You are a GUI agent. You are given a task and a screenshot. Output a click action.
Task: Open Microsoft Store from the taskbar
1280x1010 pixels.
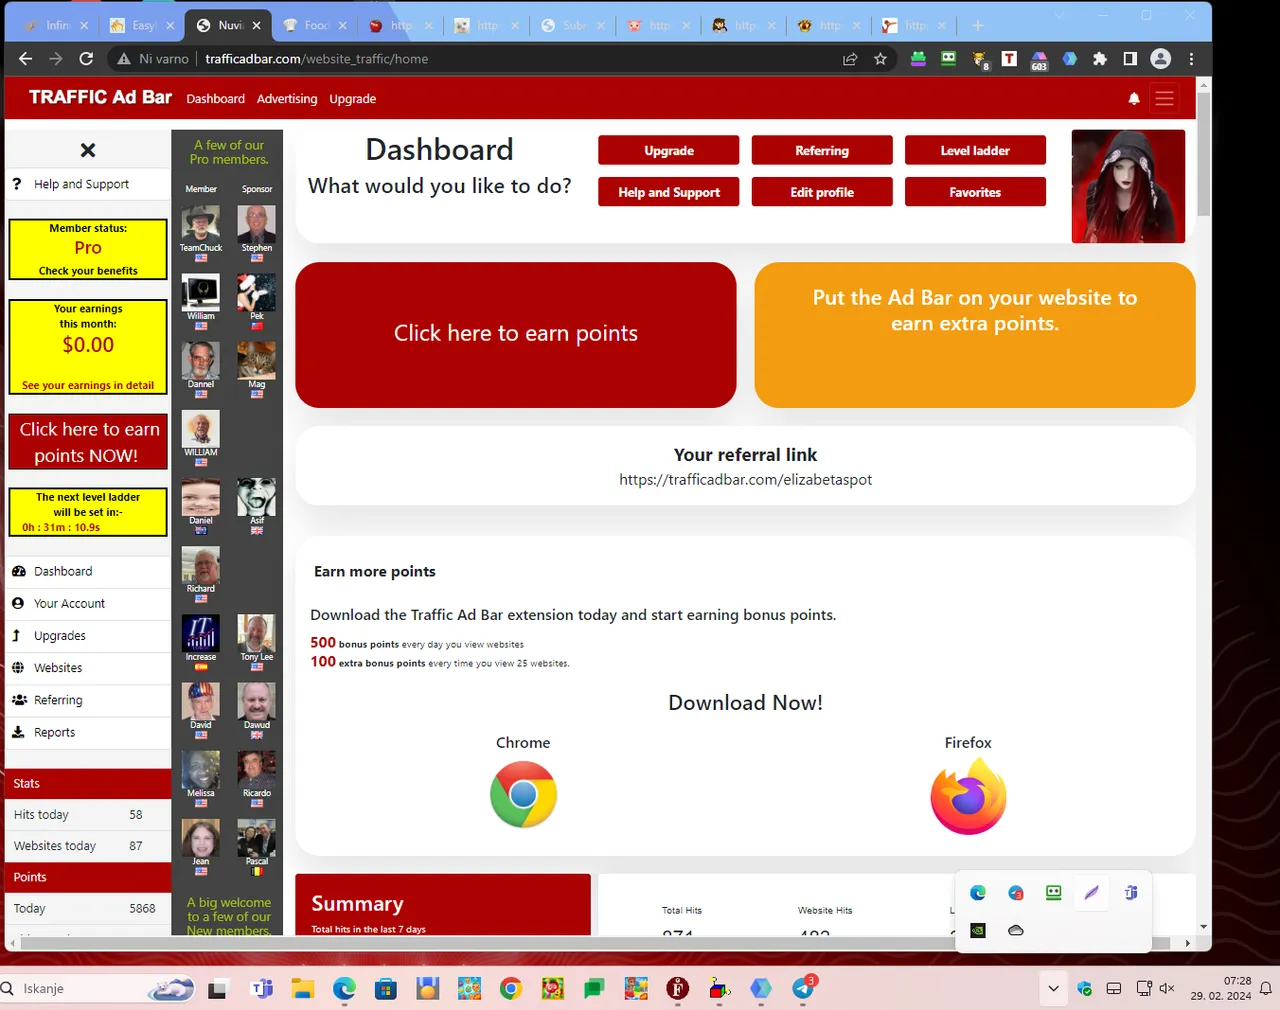[386, 989]
